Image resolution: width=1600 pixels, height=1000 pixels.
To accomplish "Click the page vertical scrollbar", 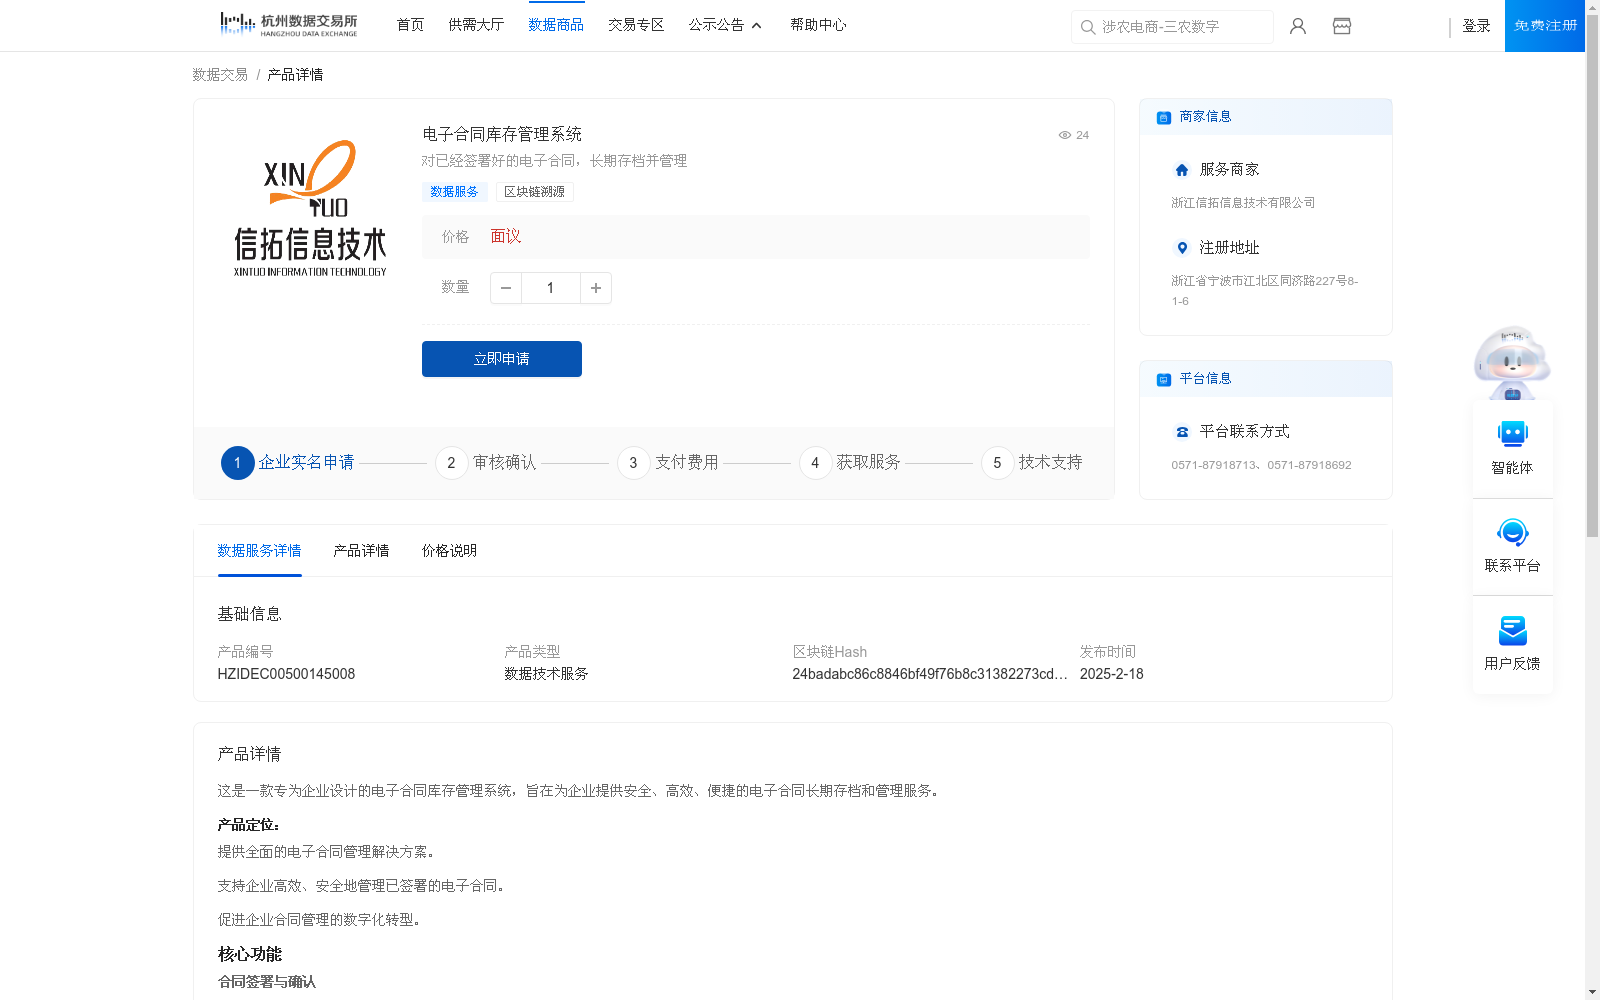I will click(x=1592, y=275).
